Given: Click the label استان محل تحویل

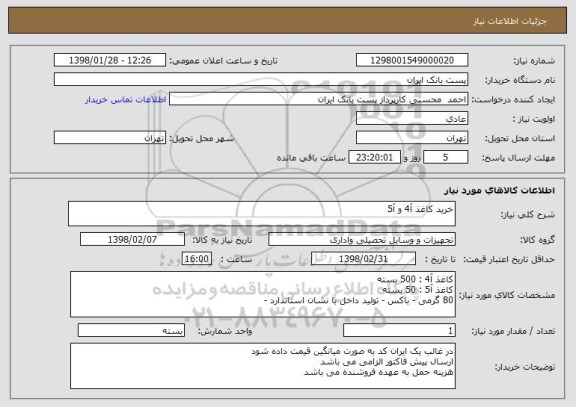Looking at the screenshot, I should pos(520,138).
